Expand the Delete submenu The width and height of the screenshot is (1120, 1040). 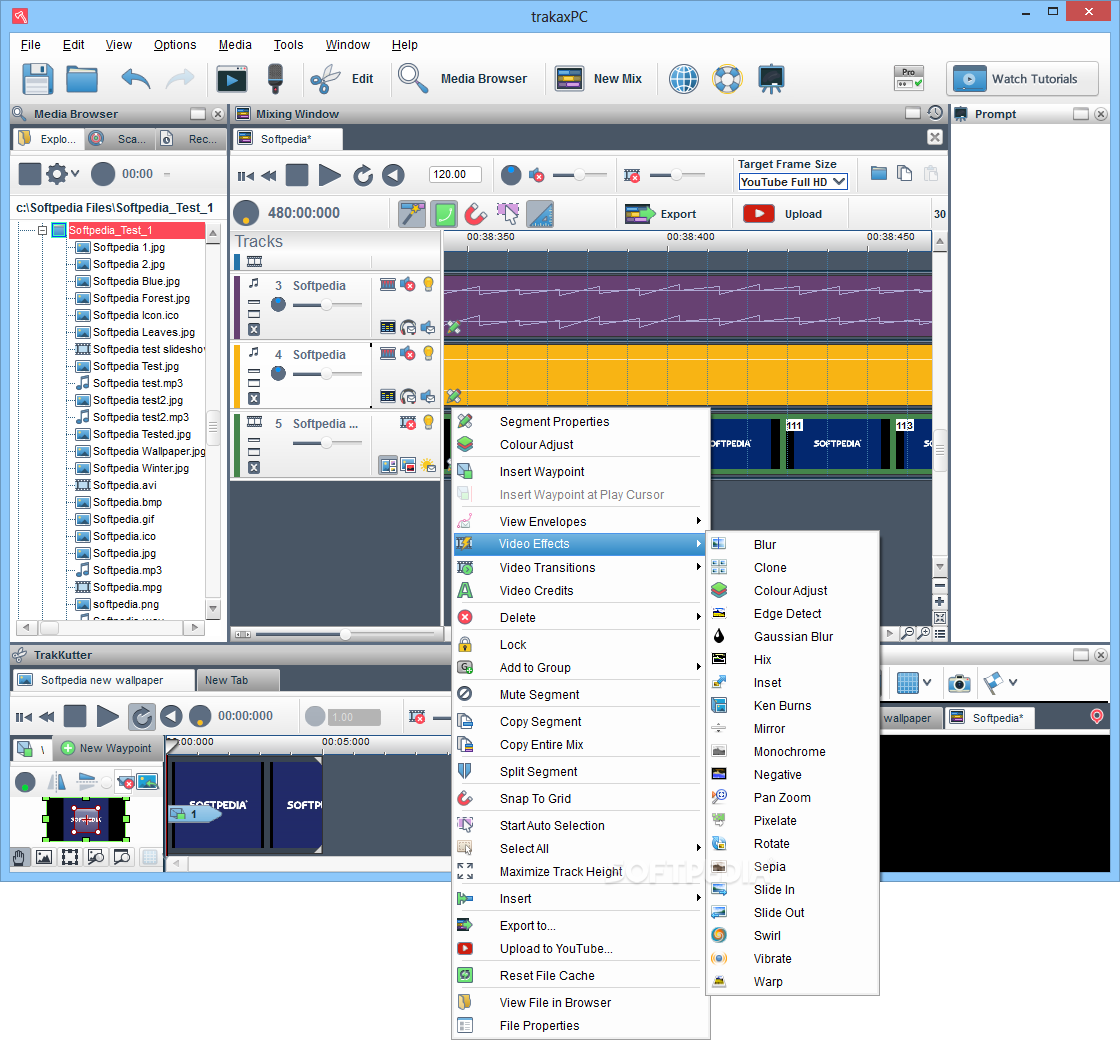[x=580, y=617]
